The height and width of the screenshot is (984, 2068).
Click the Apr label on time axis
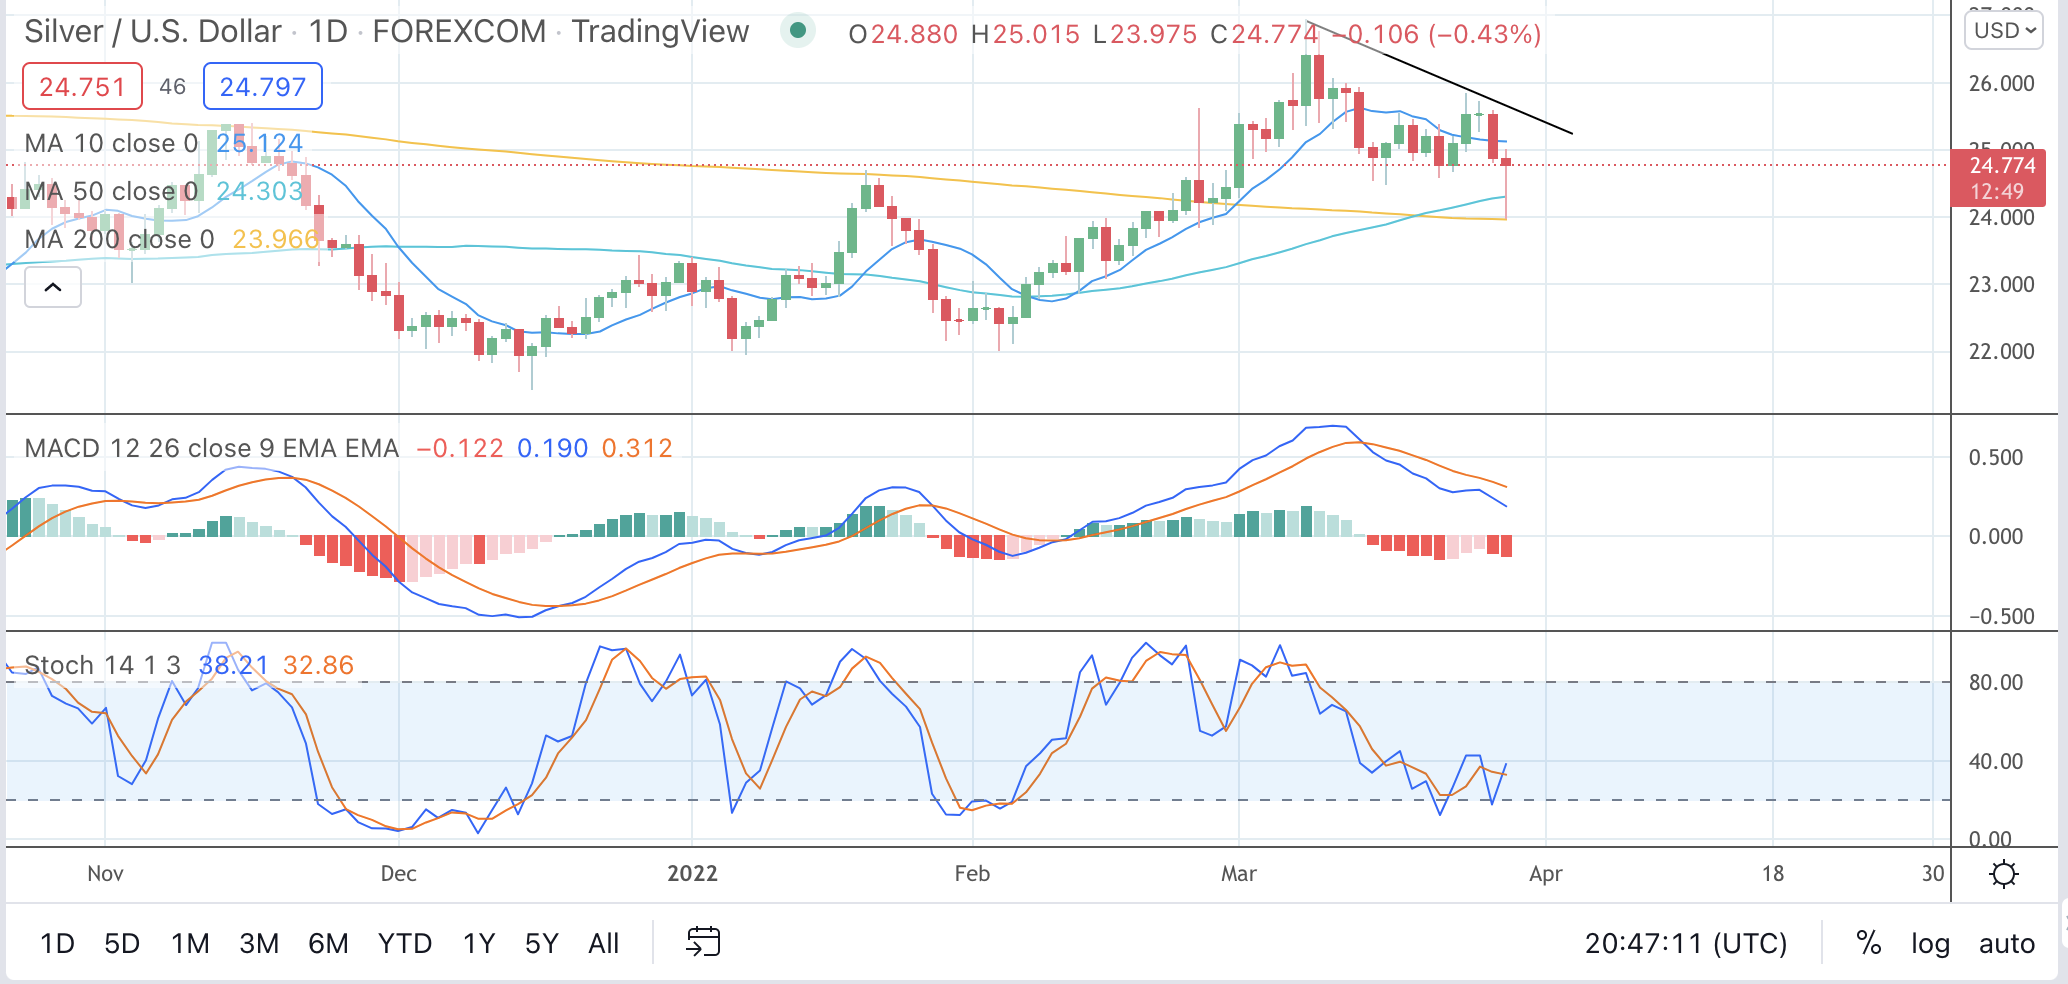(x=1545, y=874)
